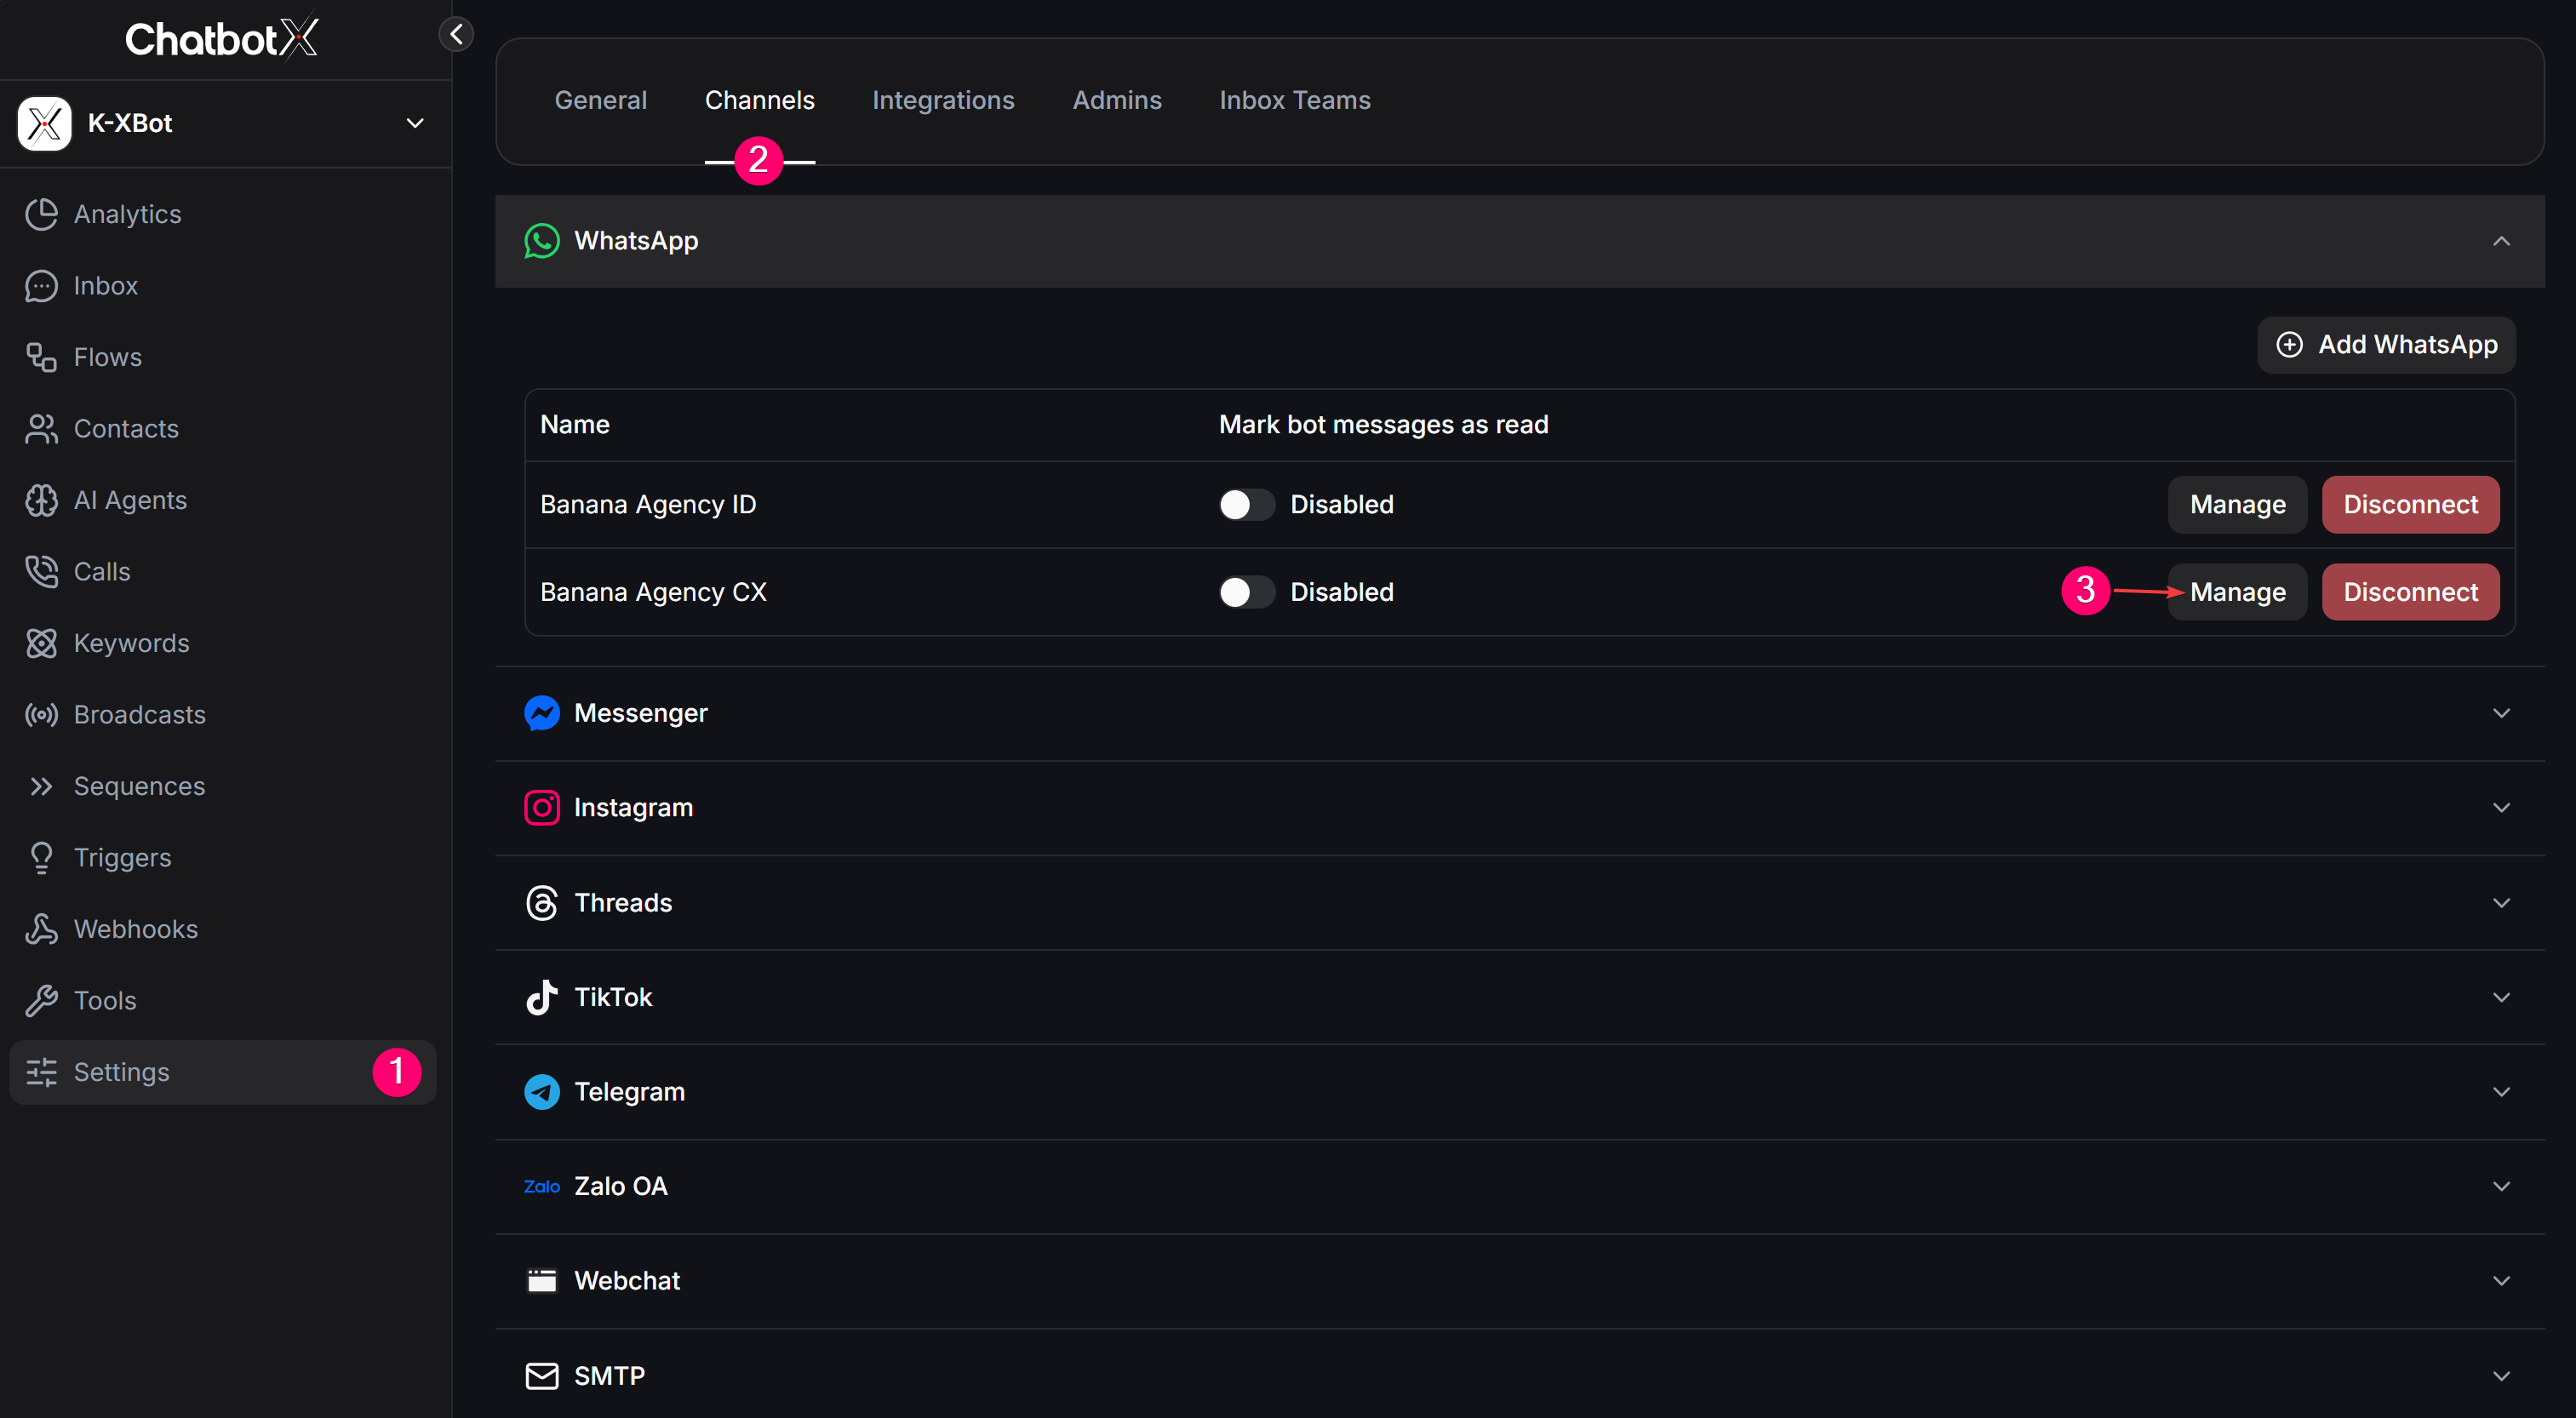This screenshot has height=1418, width=2576.
Task: Open the Contacts page
Action: pyautogui.click(x=224, y=428)
